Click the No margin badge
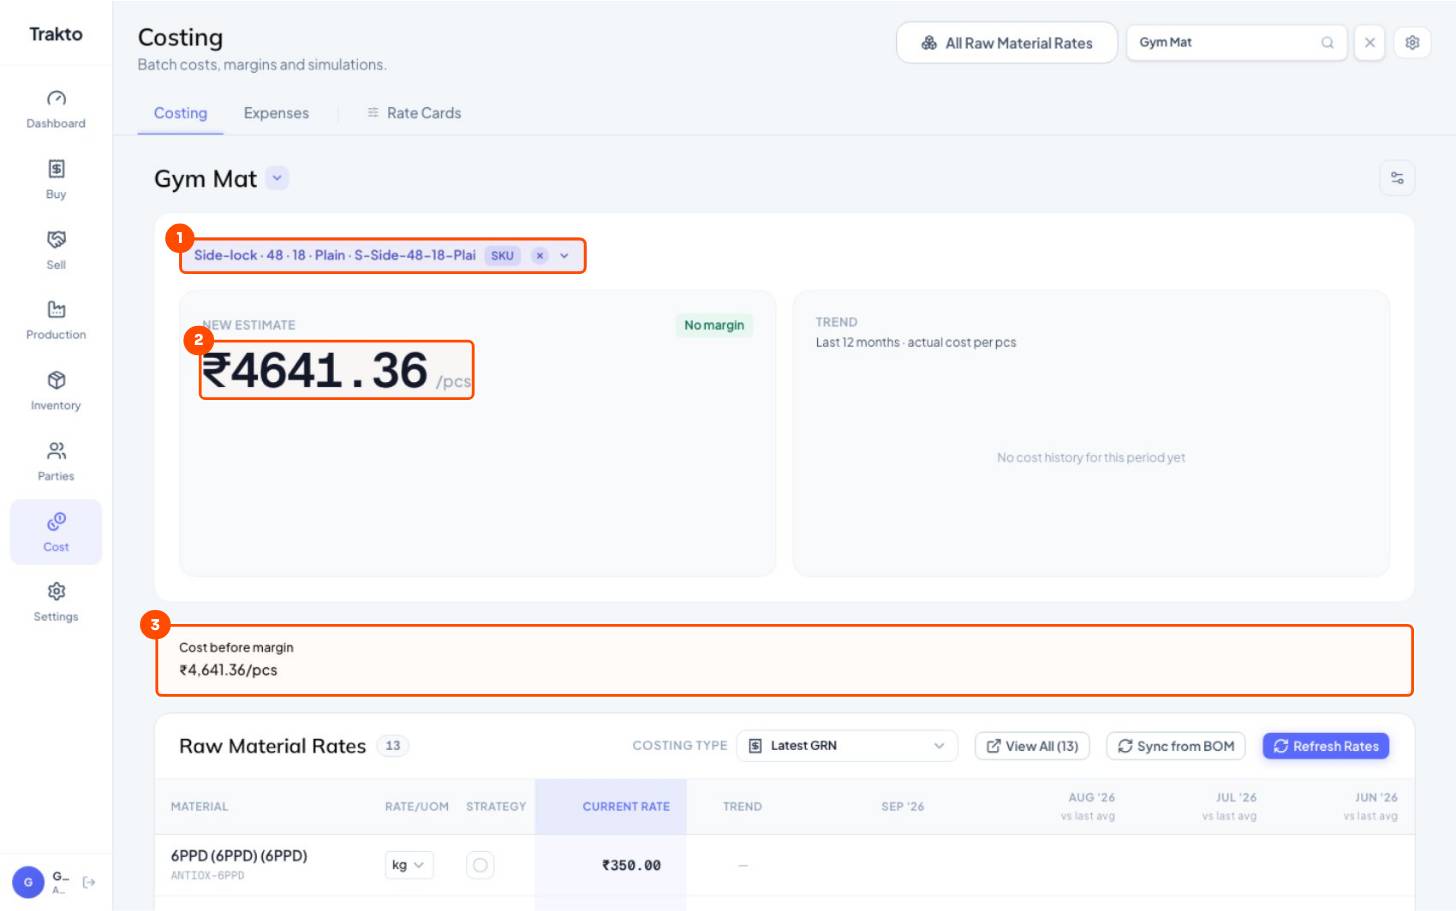Image resolution: width=1456 pixels, height=911 pixels. click(714, 325)
